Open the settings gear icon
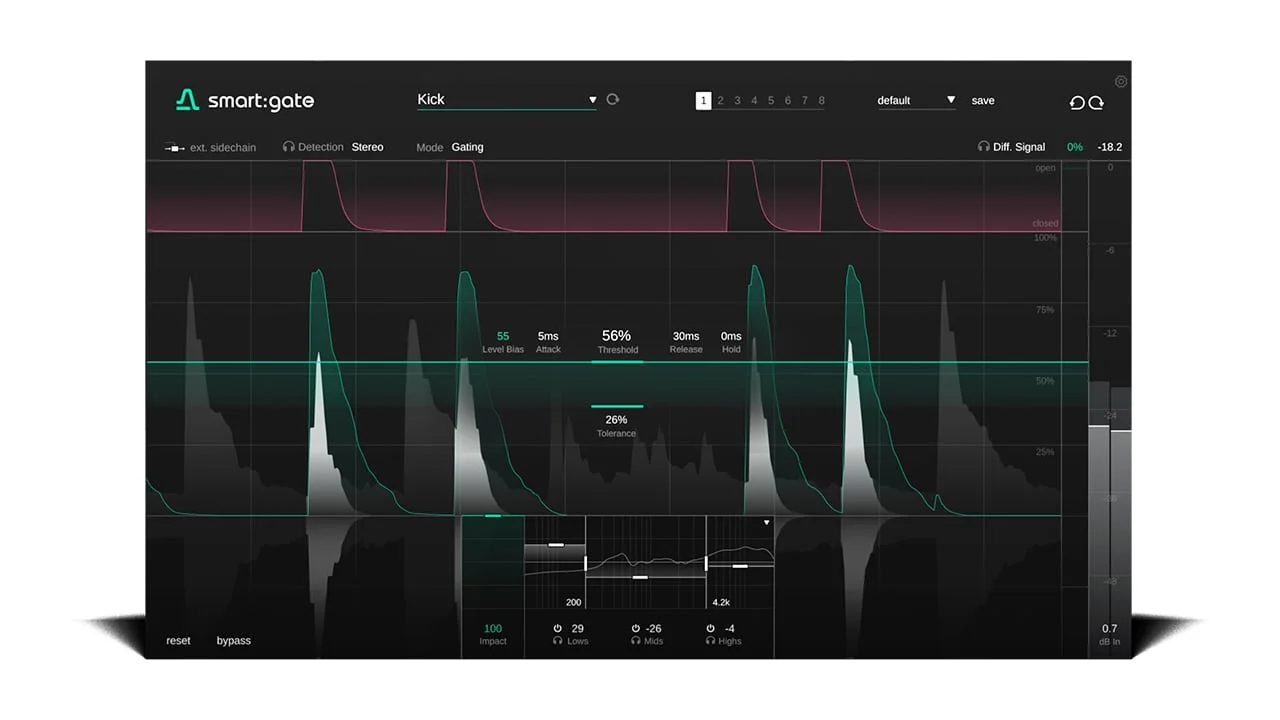 click(1120, 81)
